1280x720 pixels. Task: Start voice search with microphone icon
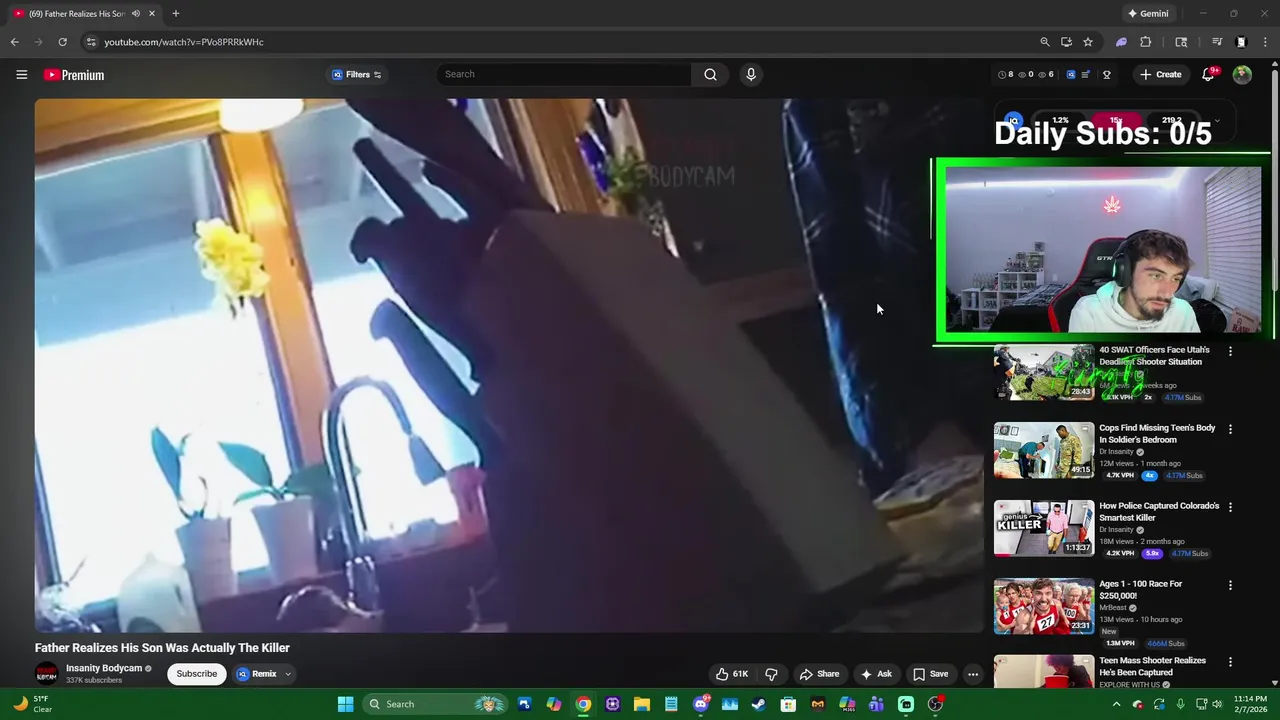751,74
